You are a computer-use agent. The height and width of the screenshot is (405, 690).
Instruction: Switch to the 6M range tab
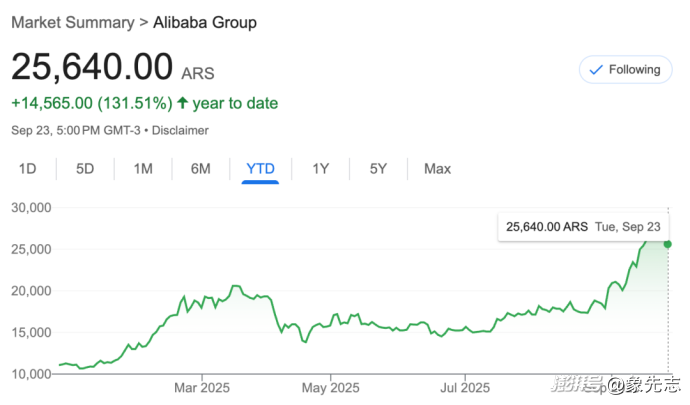point(201,169)
